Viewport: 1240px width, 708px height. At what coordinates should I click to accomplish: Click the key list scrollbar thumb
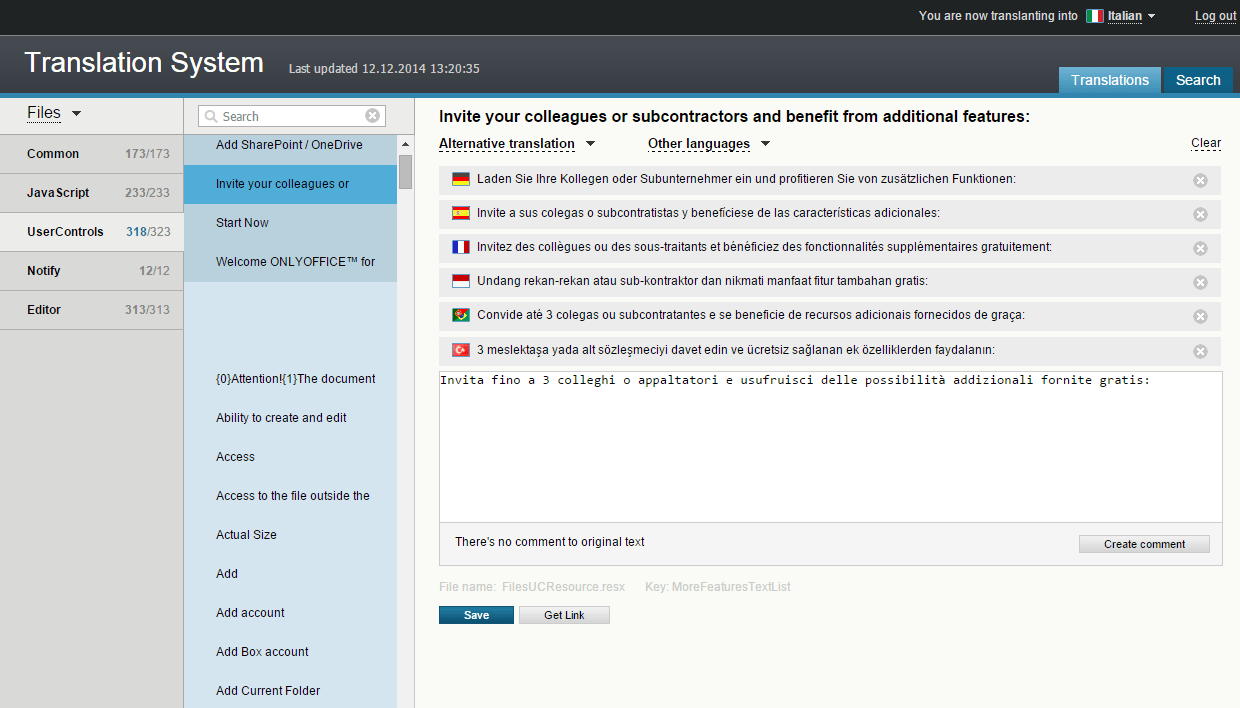pyautogui.click(x=405, y=172)
